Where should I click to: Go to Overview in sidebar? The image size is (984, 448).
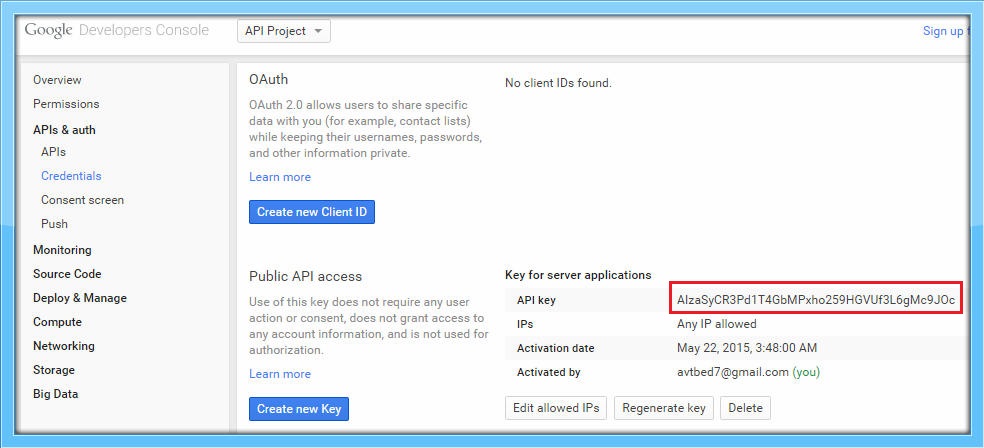57,80
